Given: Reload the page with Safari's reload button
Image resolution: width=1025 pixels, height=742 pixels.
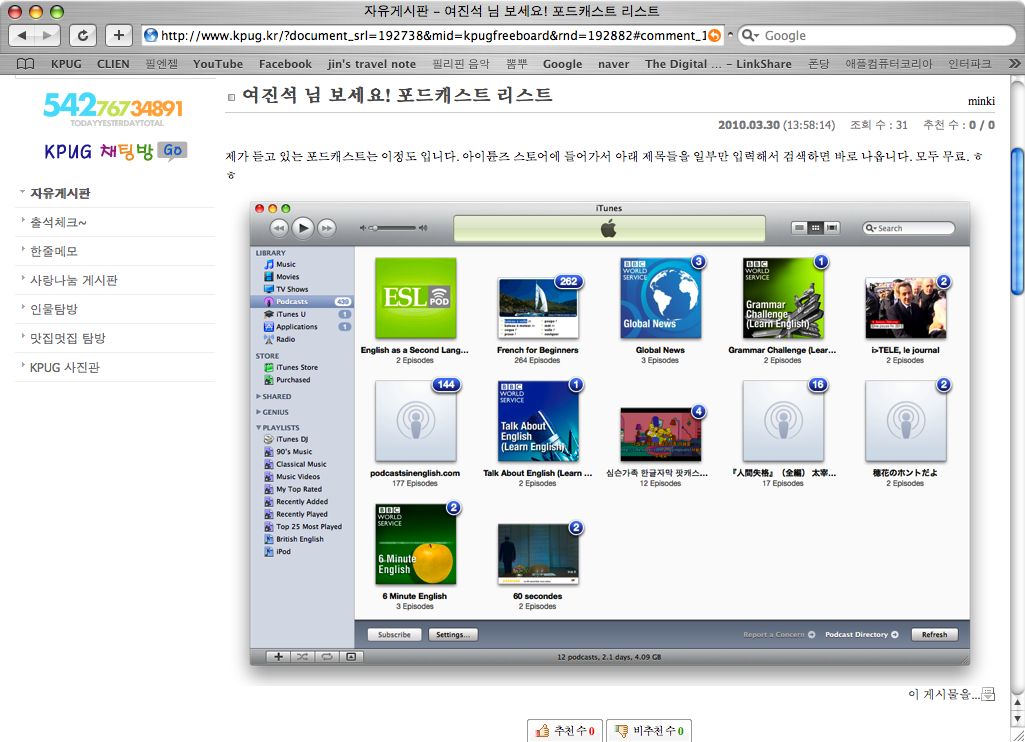Looking at the screenshot, I should coord(83,35).
